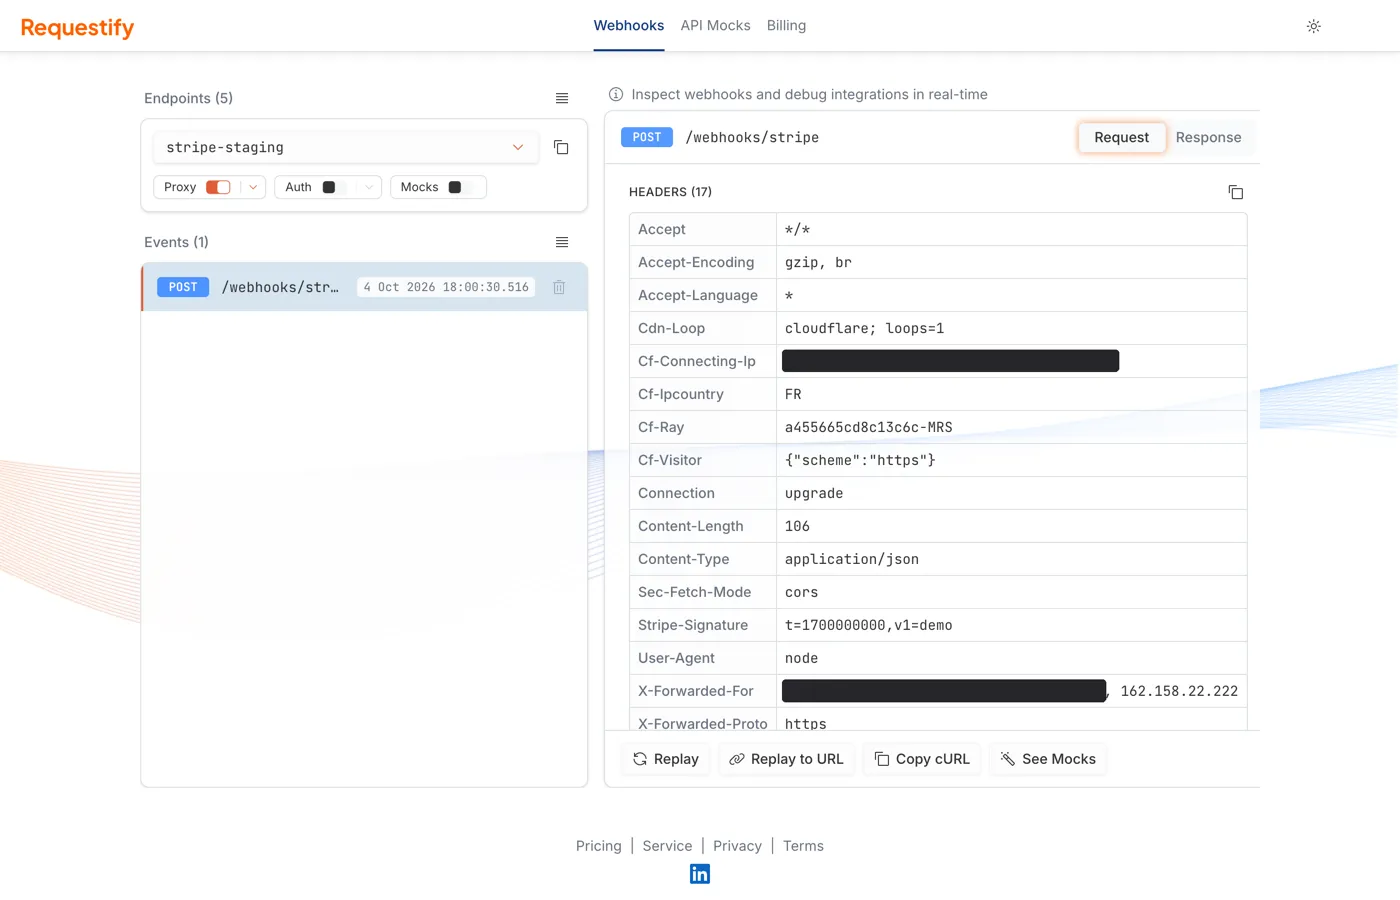Click the Replay button

click(x=666, y=759)
